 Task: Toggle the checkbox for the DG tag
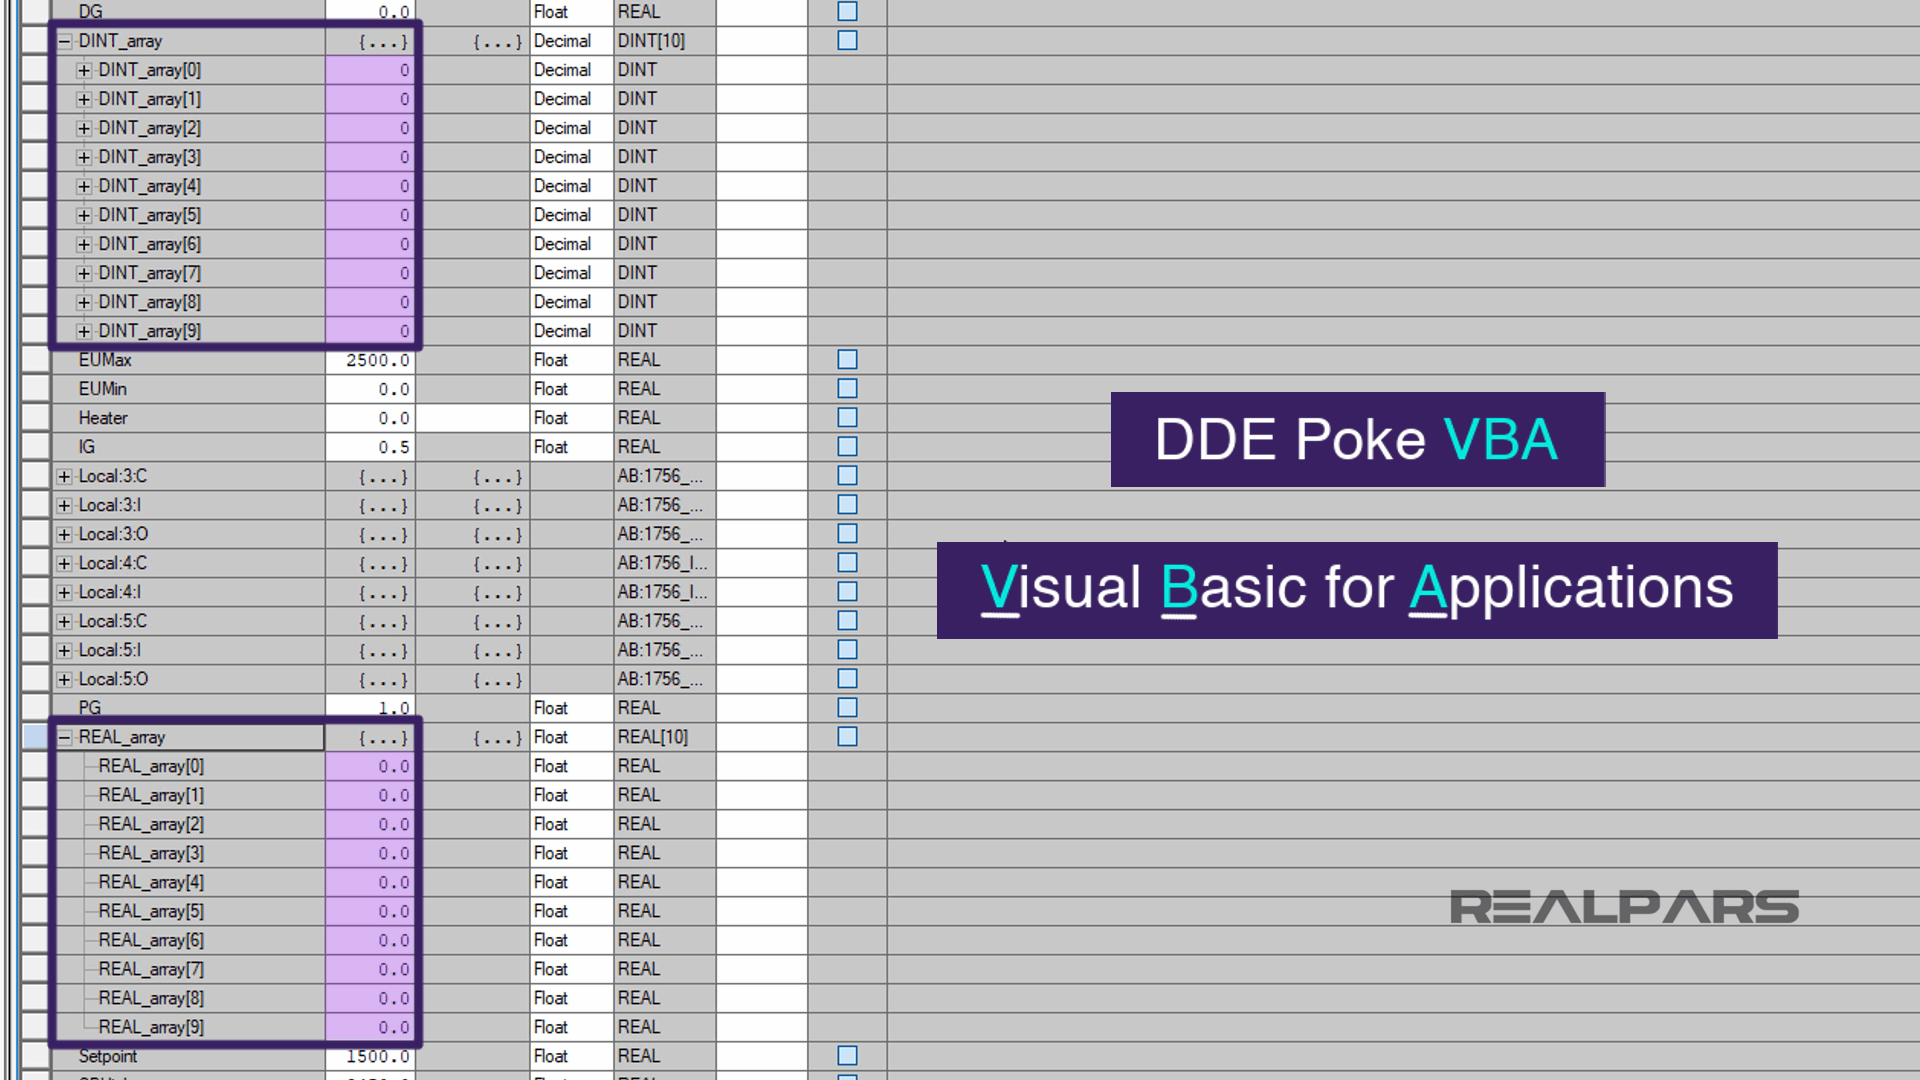pyautogui.click(x=846, y=11)
